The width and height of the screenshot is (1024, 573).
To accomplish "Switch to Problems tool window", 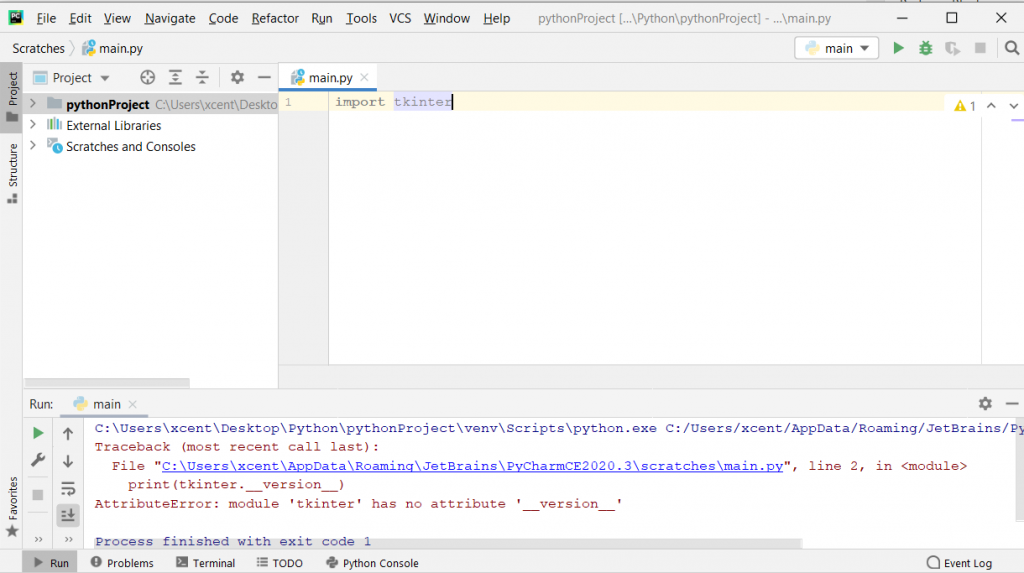I will coord(122,563).
